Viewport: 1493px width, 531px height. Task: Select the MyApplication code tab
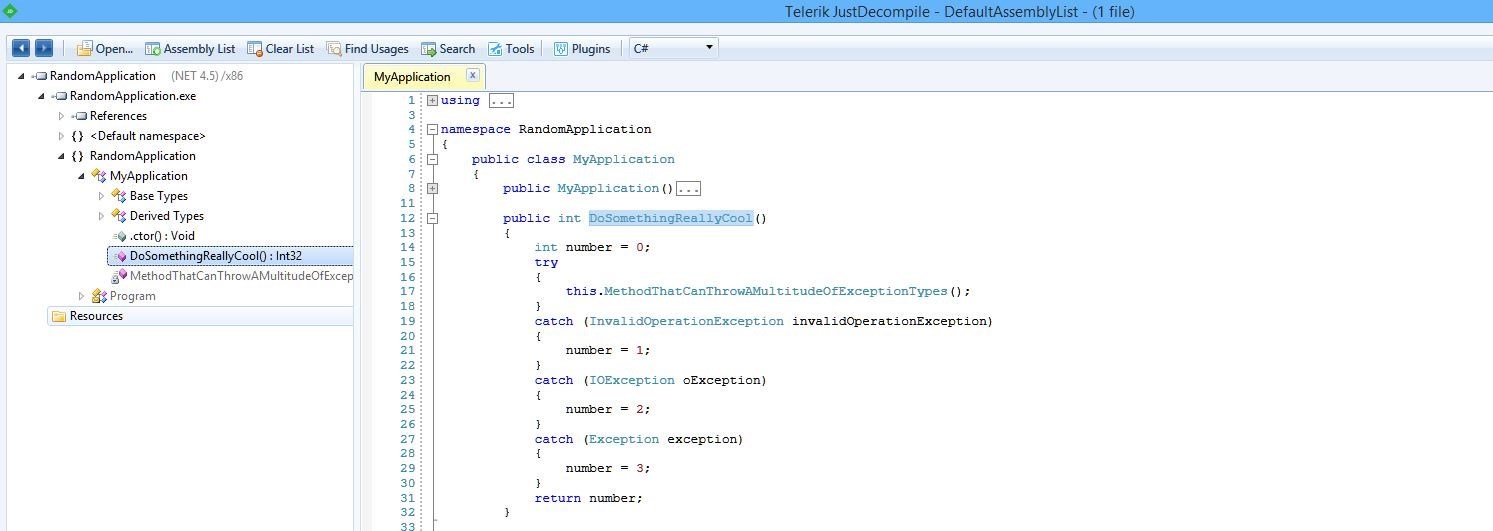[x=412, y=77]
